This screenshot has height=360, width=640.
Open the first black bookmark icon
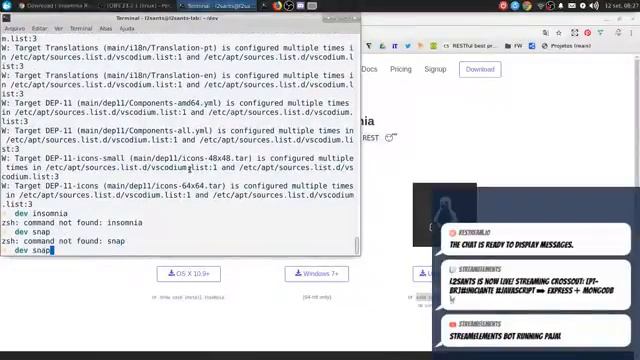pyautogui.click(x=369, y=46)
